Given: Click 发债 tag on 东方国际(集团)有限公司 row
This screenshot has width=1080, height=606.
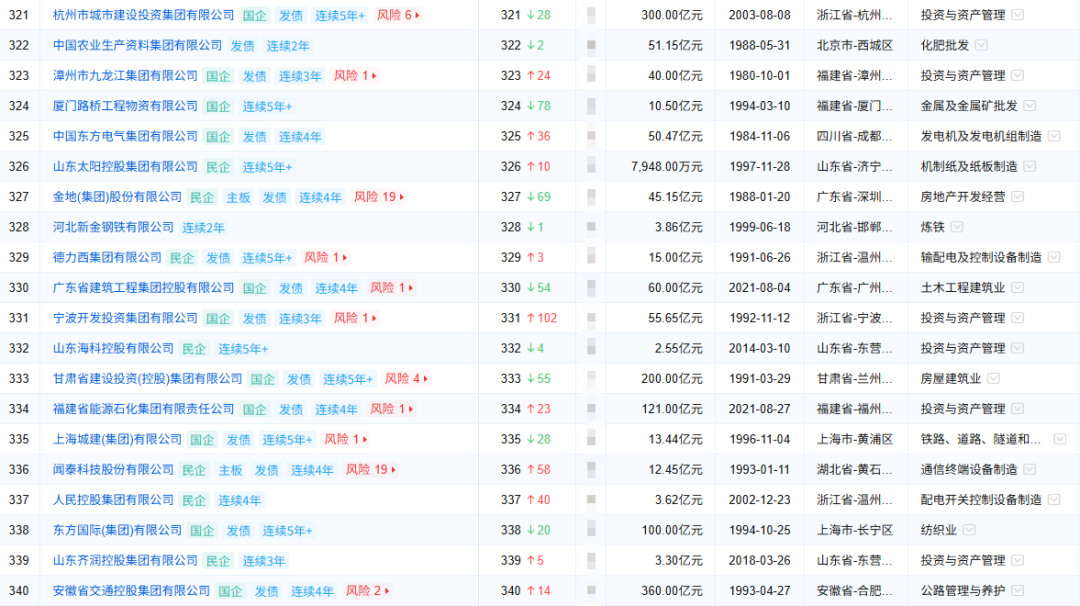Looking at the screenshot, I should pos(238,531).
